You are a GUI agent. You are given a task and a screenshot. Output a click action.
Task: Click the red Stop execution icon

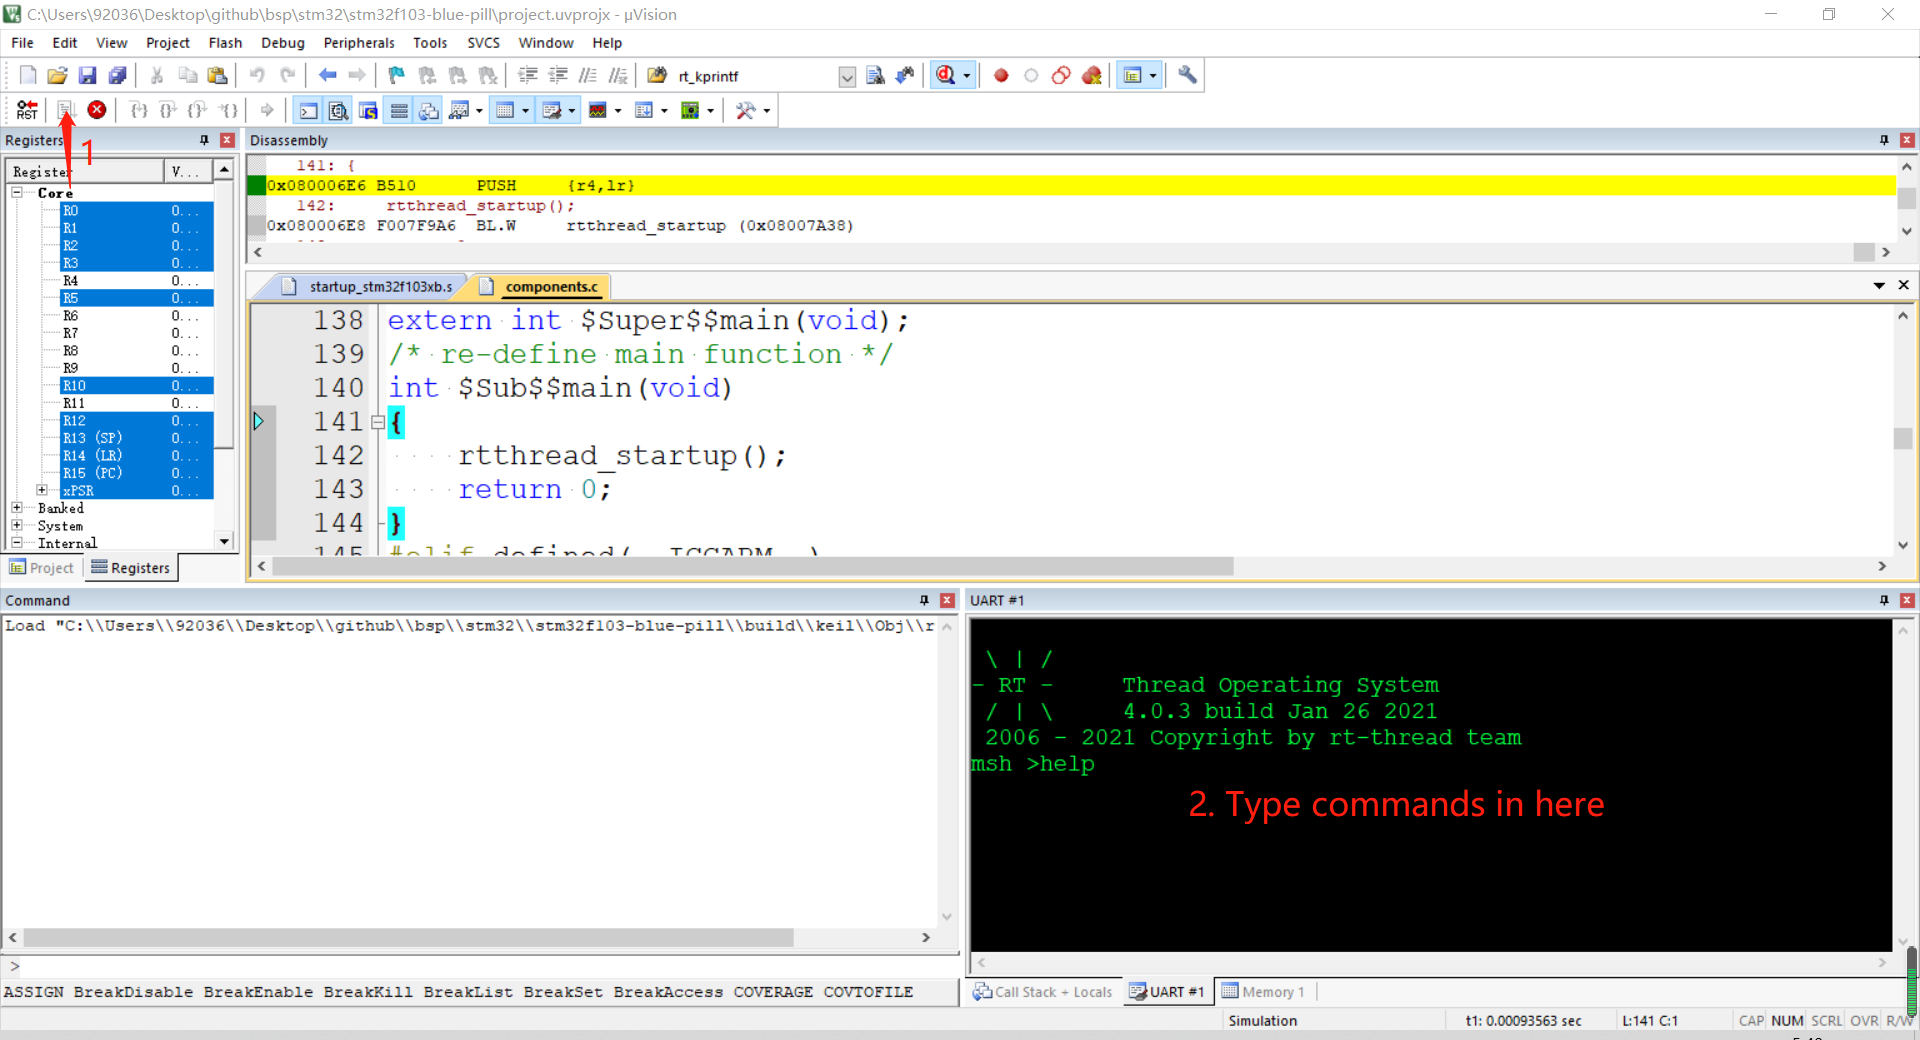97,110
